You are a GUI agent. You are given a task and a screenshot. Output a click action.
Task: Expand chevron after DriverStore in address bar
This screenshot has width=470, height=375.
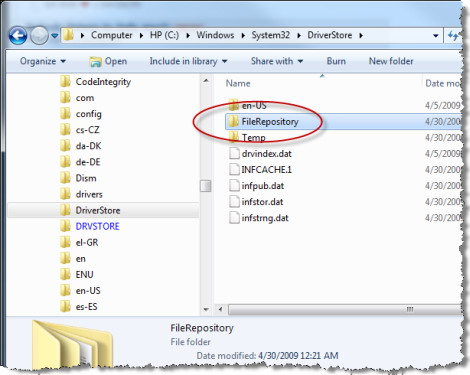(361, 35)
